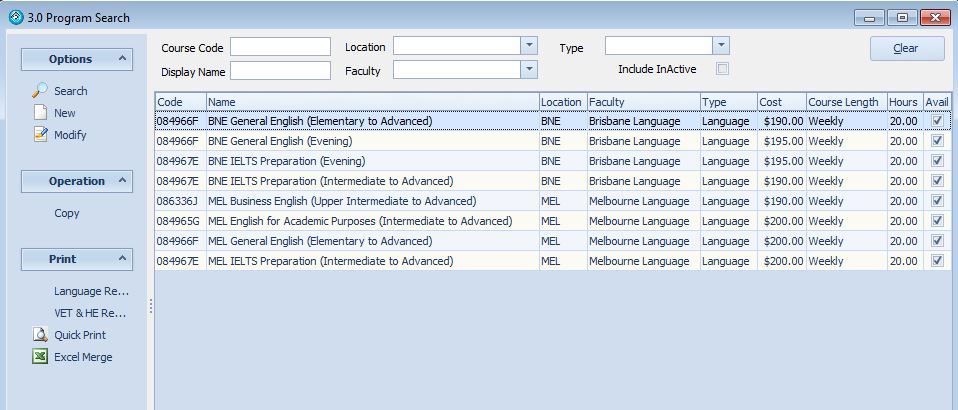958x410 pixels.
Task: Toggle Avail checkbox for MEL Business English
Action: click(x=937, y=201)
